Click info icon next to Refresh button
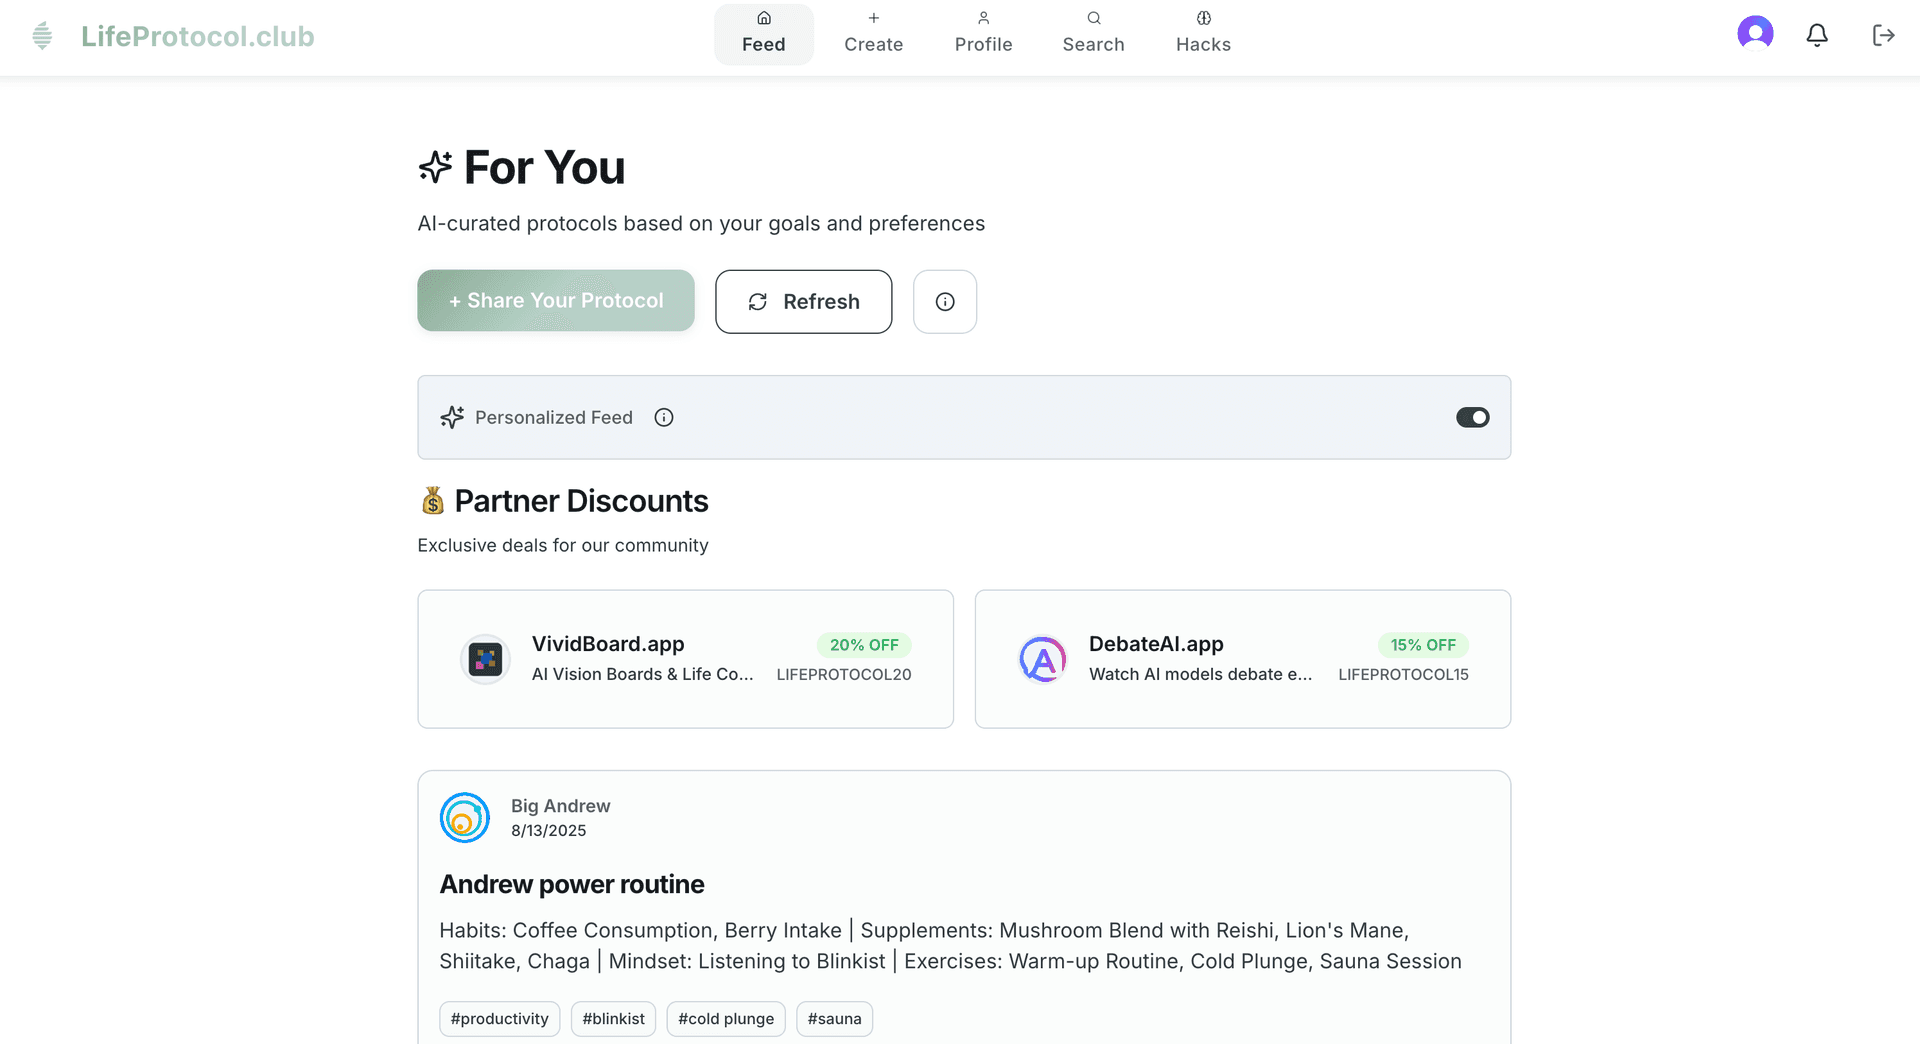Viewport: 1920px width, 1044px height. [x=945, y=302]
